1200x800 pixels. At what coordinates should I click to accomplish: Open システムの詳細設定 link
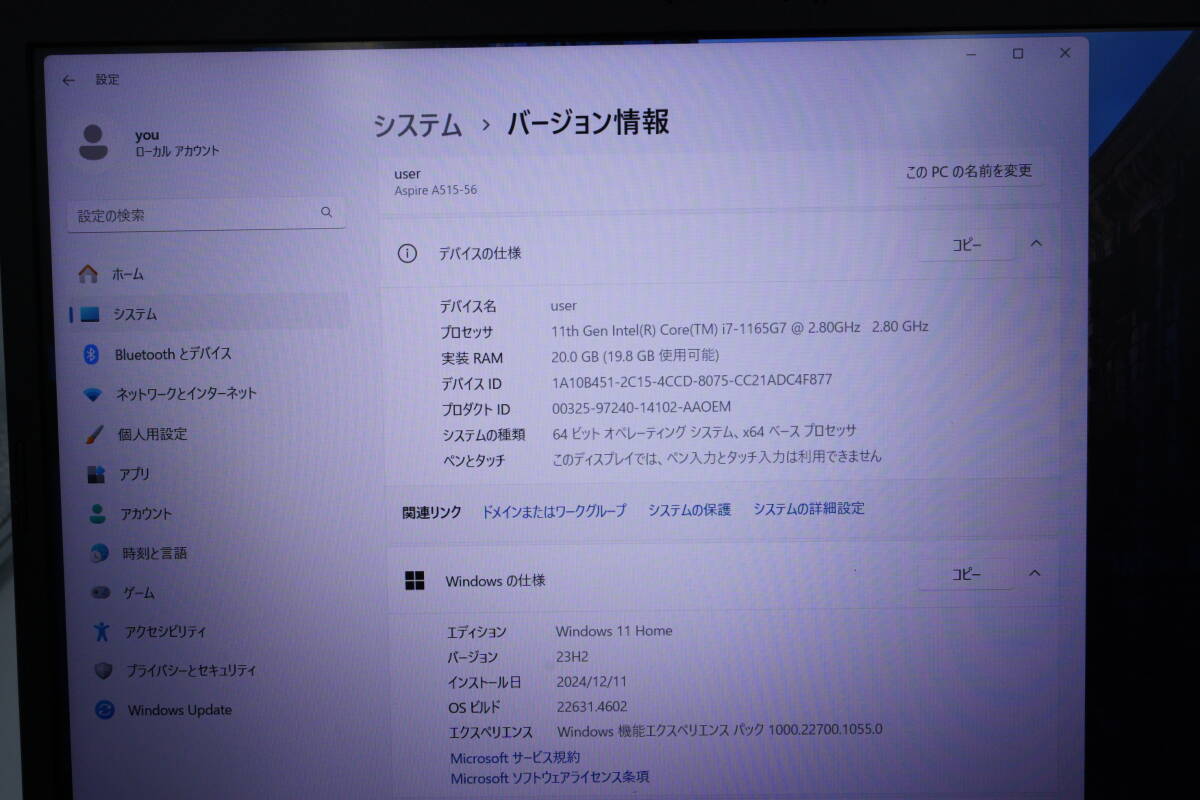809,509
